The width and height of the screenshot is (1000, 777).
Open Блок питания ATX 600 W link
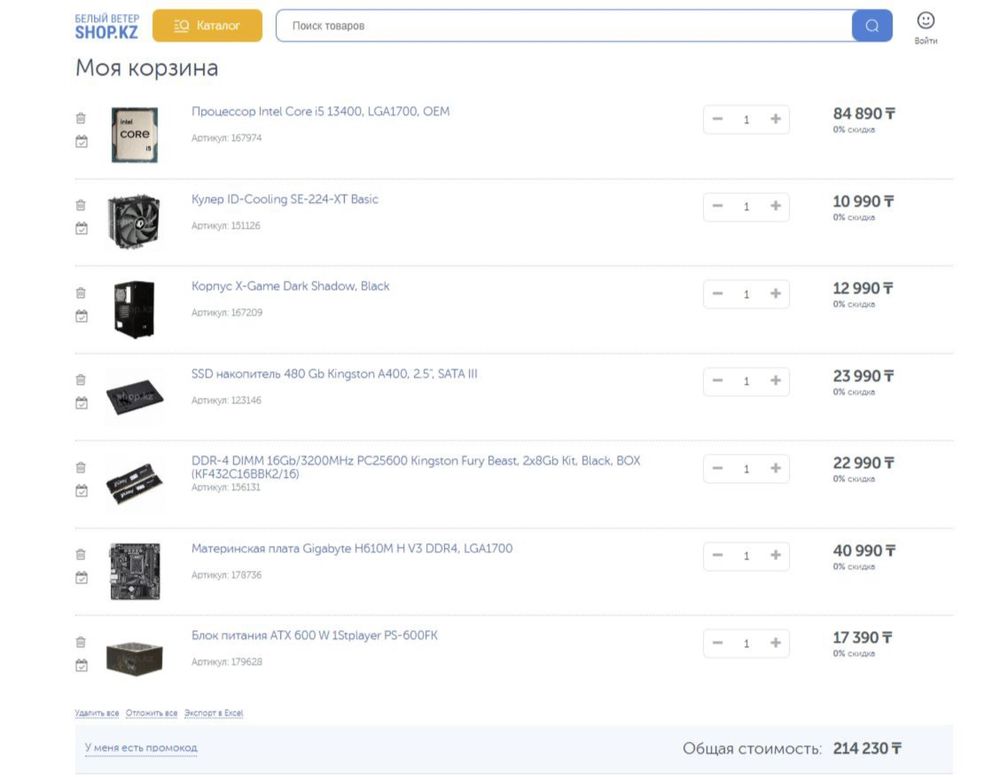(314, 635)
